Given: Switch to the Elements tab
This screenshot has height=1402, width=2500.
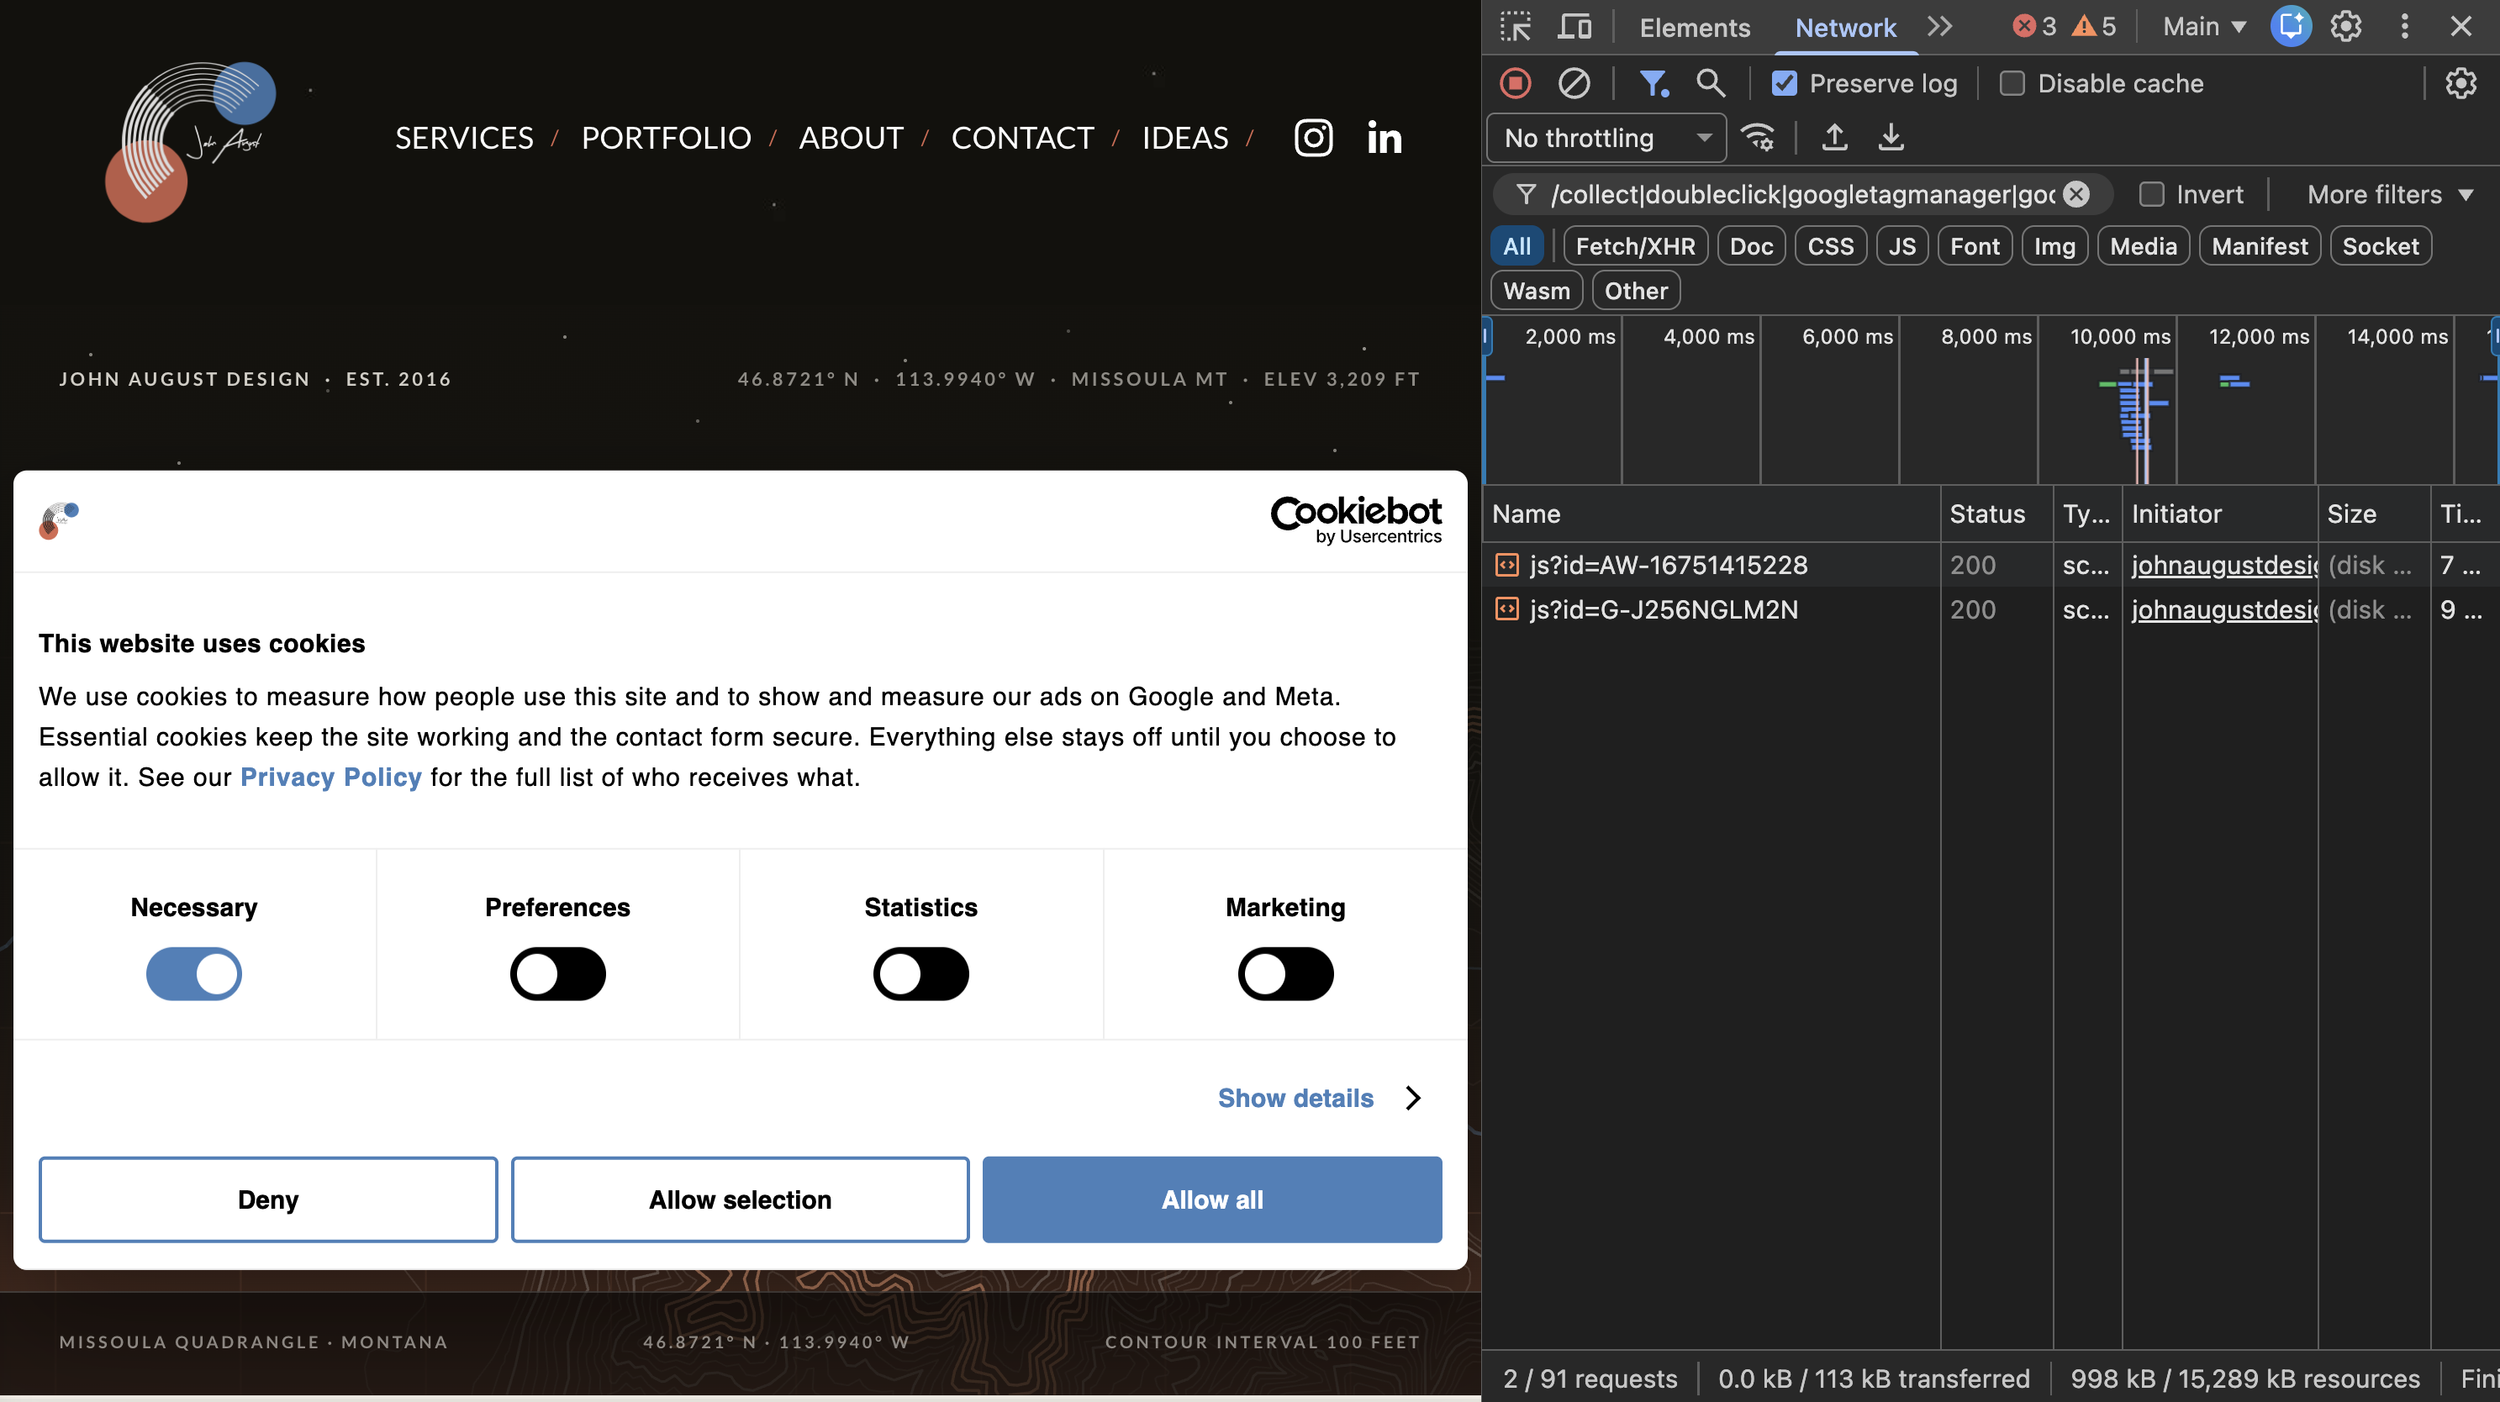Looking at the screenshot, I should coord(1694,28).
